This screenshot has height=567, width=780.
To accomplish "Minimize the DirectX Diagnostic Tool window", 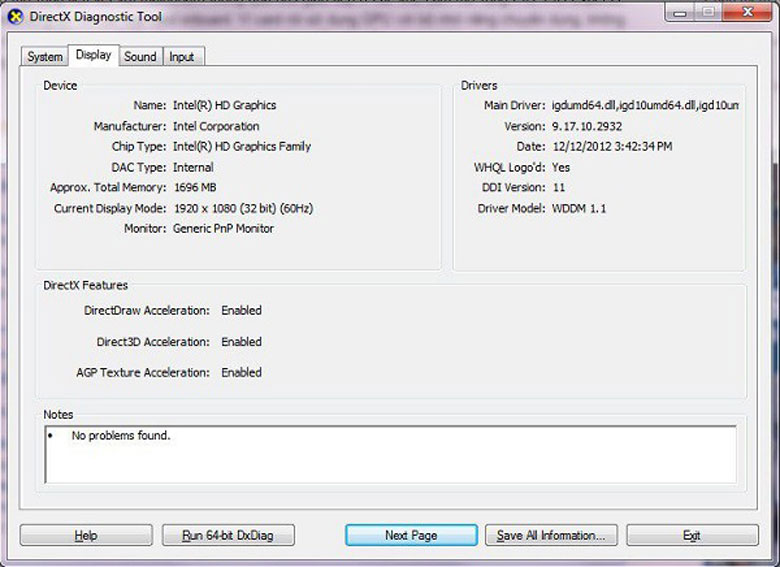I will [x=681, y=11].
